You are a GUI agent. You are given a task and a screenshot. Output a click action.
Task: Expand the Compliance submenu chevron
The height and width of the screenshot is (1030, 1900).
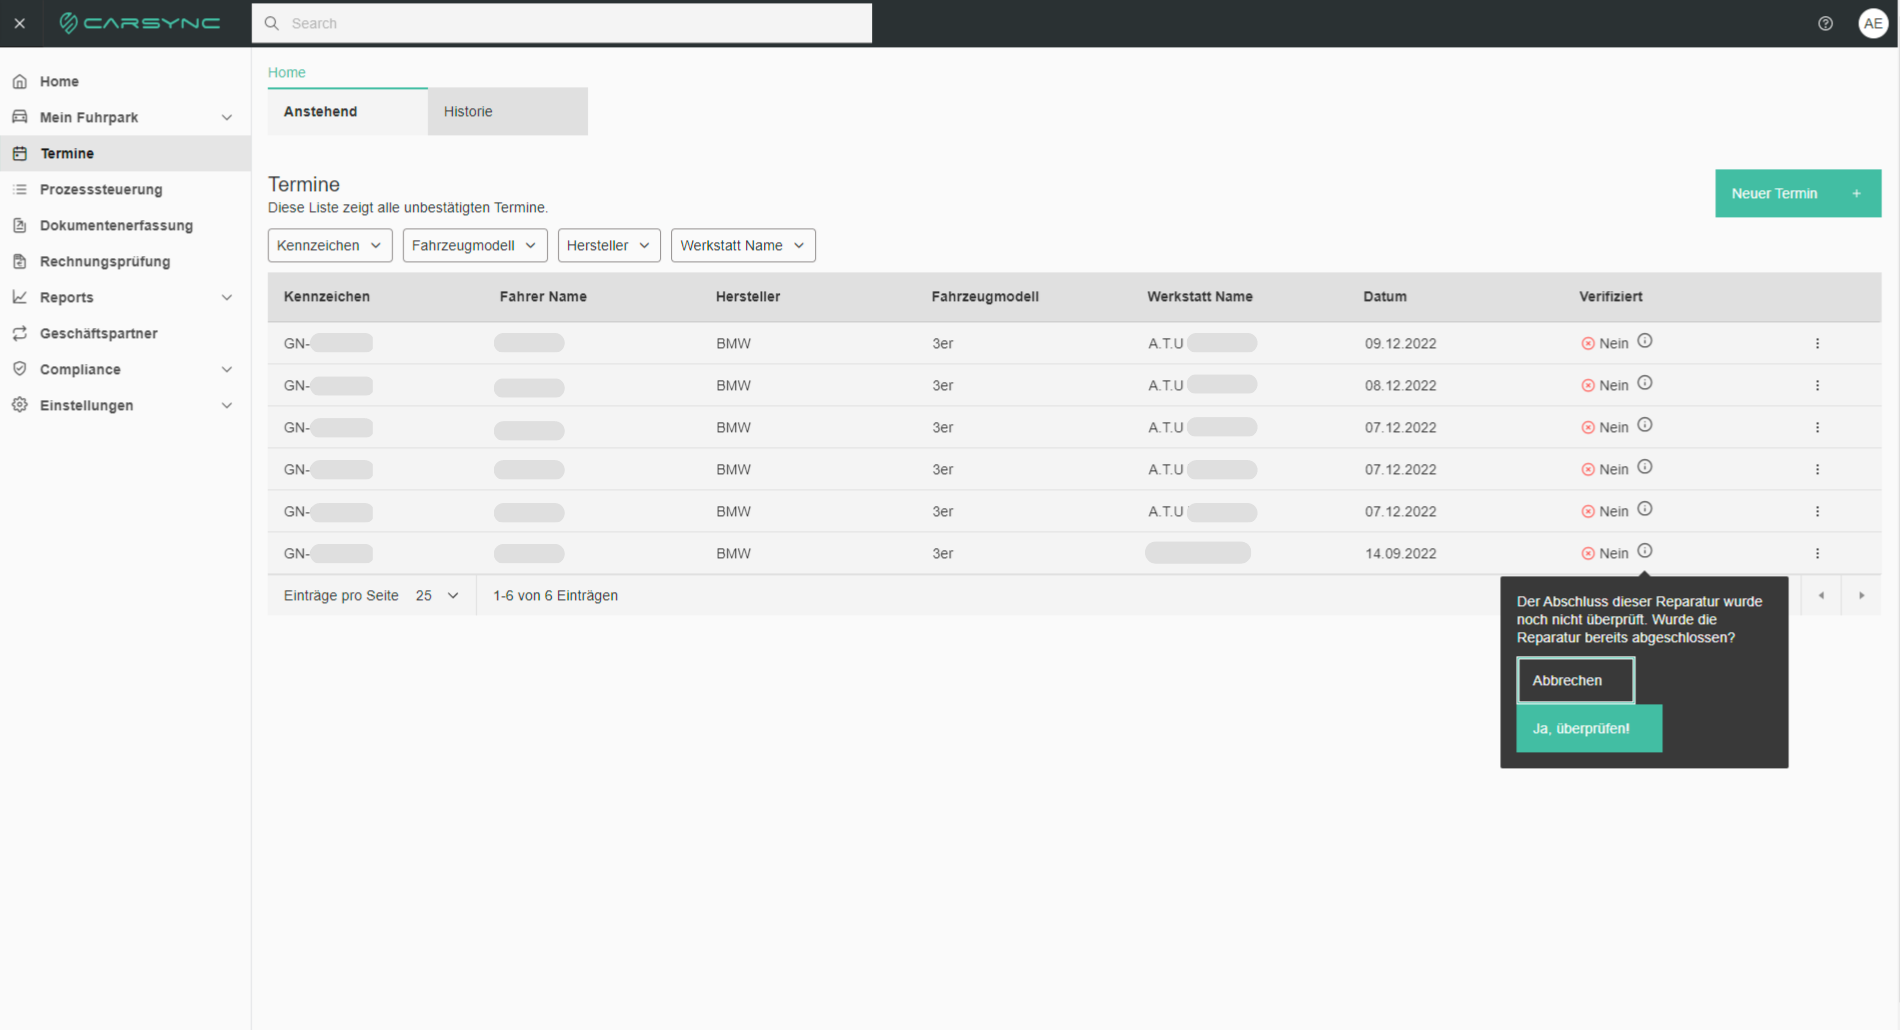pos(227,369)
